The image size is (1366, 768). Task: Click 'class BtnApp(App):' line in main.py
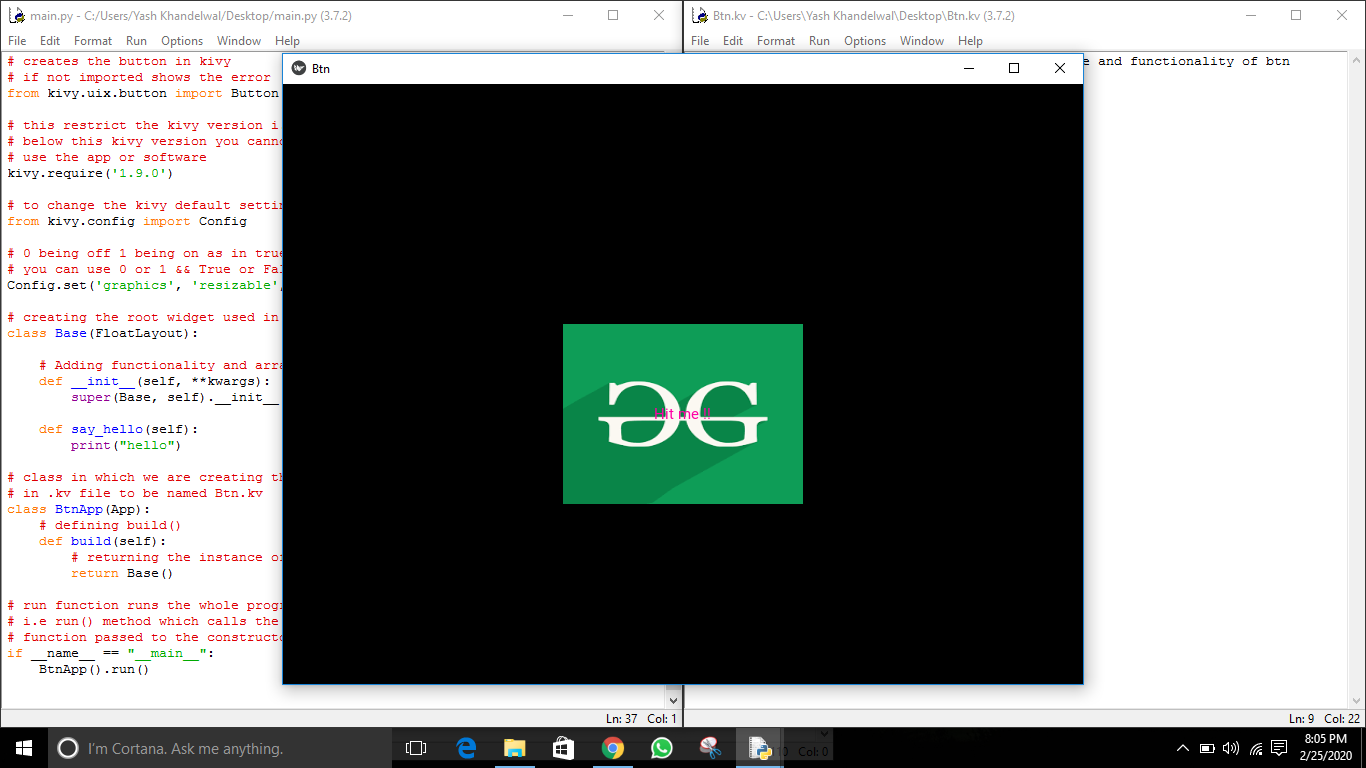tap(79, 509)
